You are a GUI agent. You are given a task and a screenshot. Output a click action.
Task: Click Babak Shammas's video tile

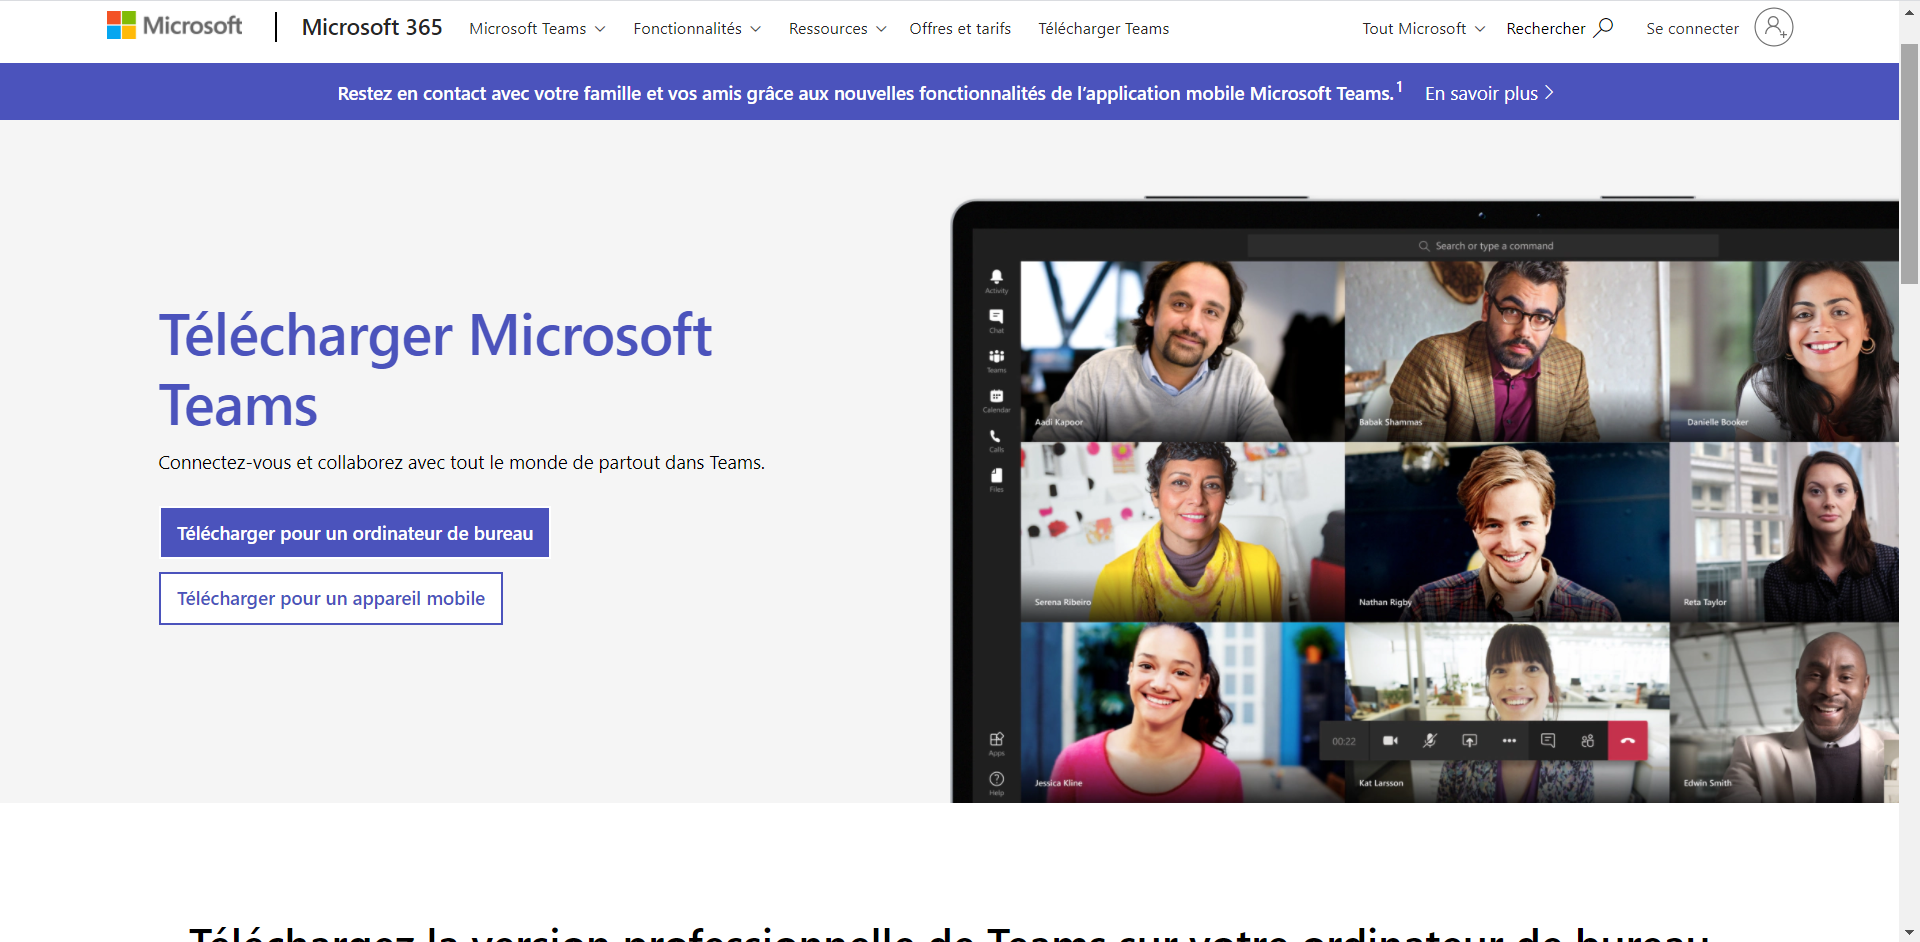pyautogui.click(x=1507, y=351)
